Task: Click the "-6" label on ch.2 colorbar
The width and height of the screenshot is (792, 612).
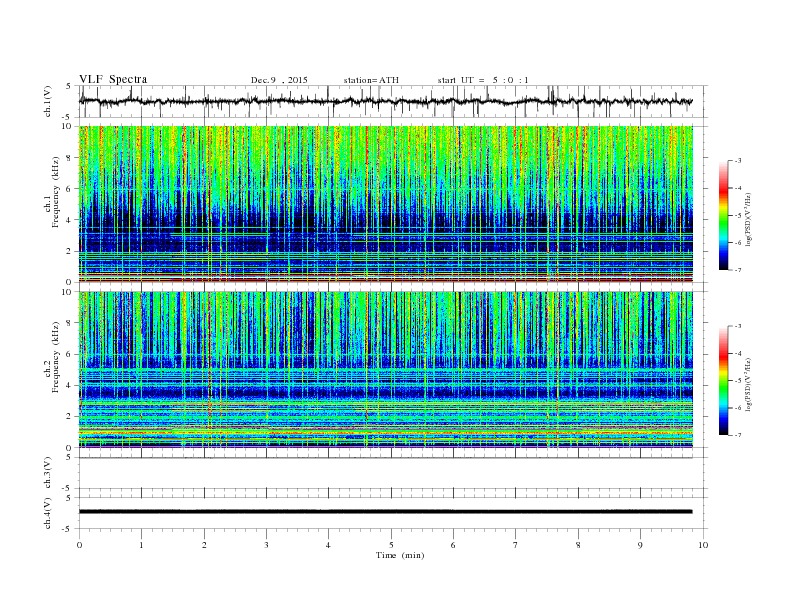Action: pos(738,408)
